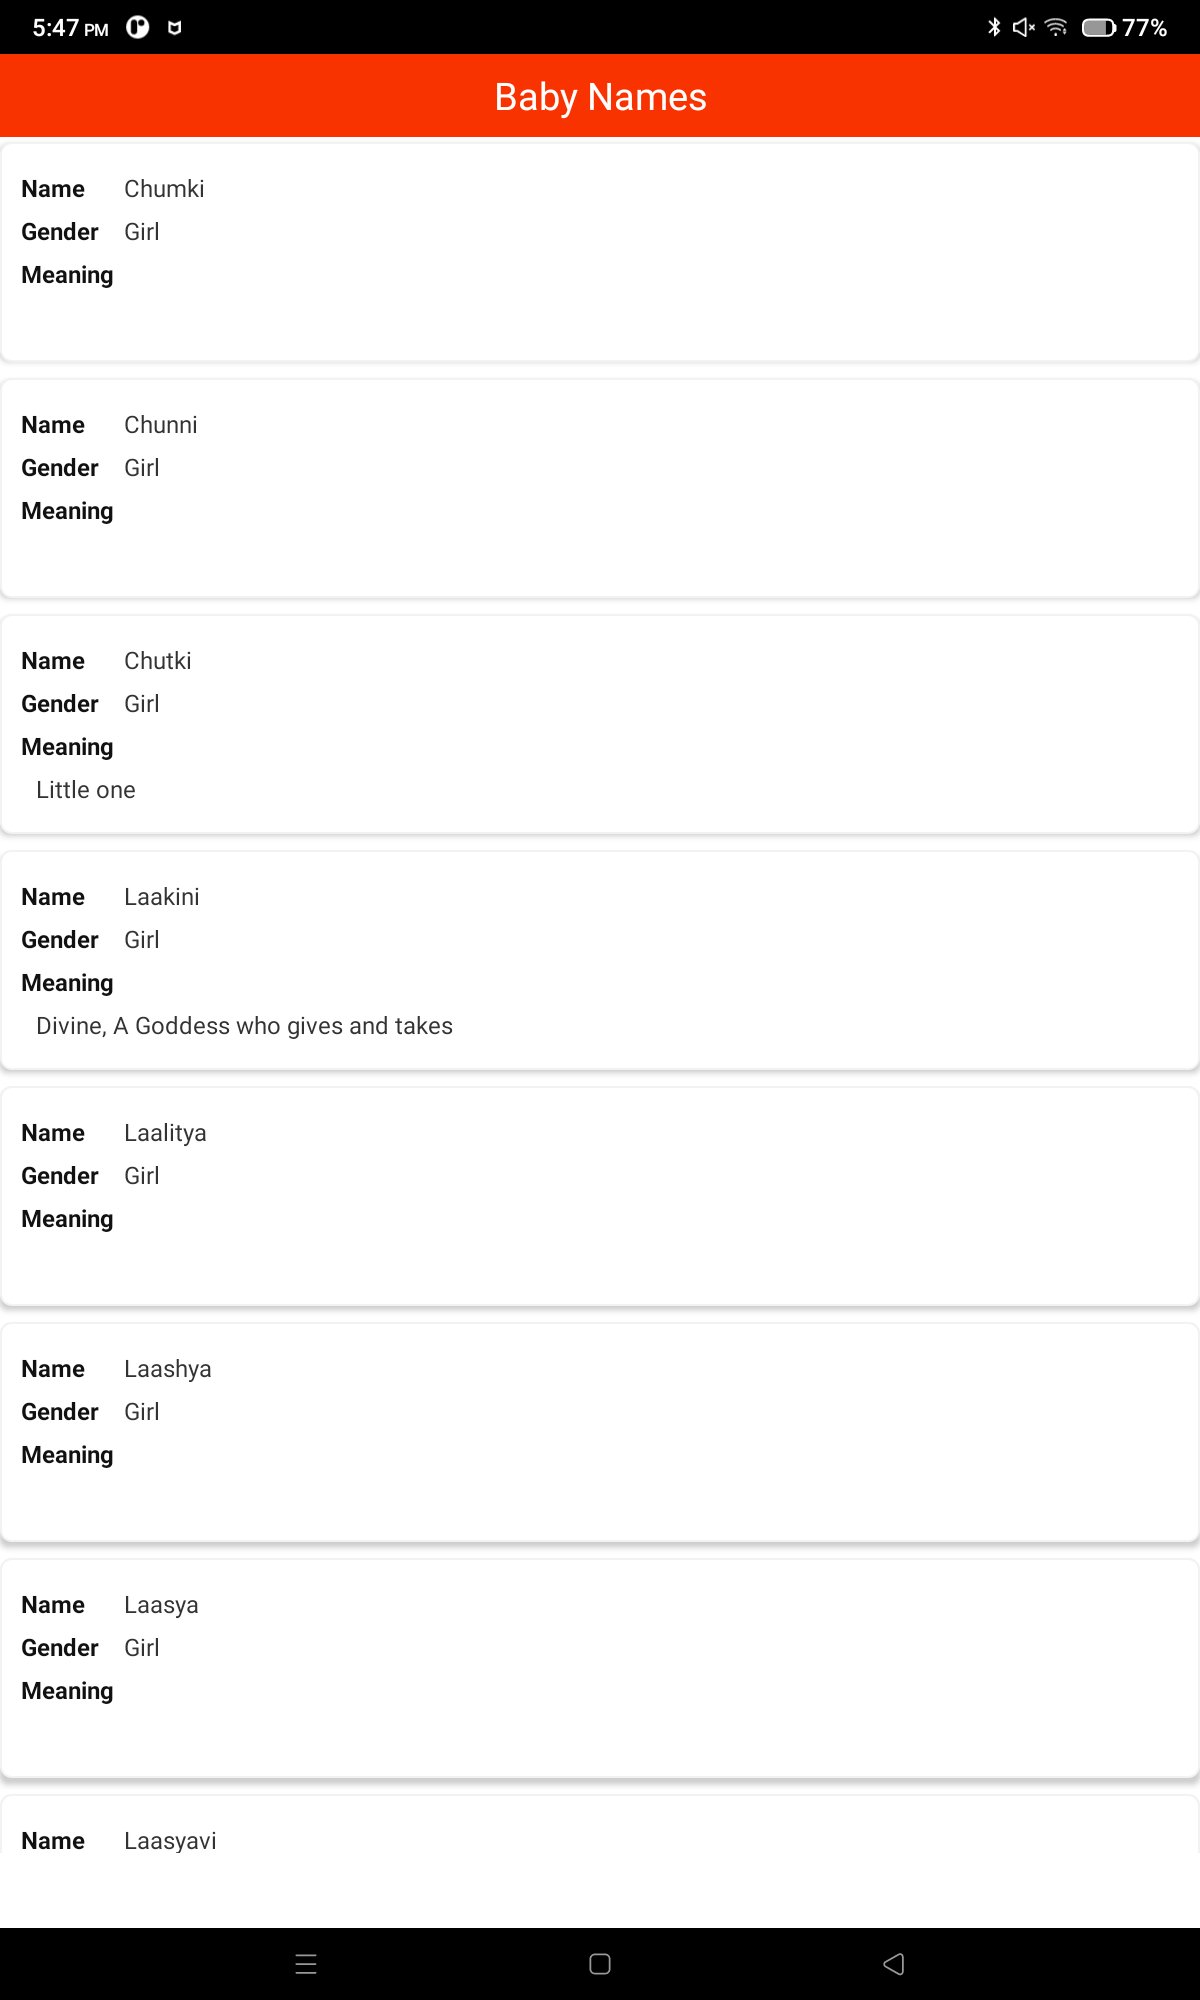This screenshot has width=1200, height=2000.
Task: Tap the Wi-Fi status icon
Action: pos(1056,27)
